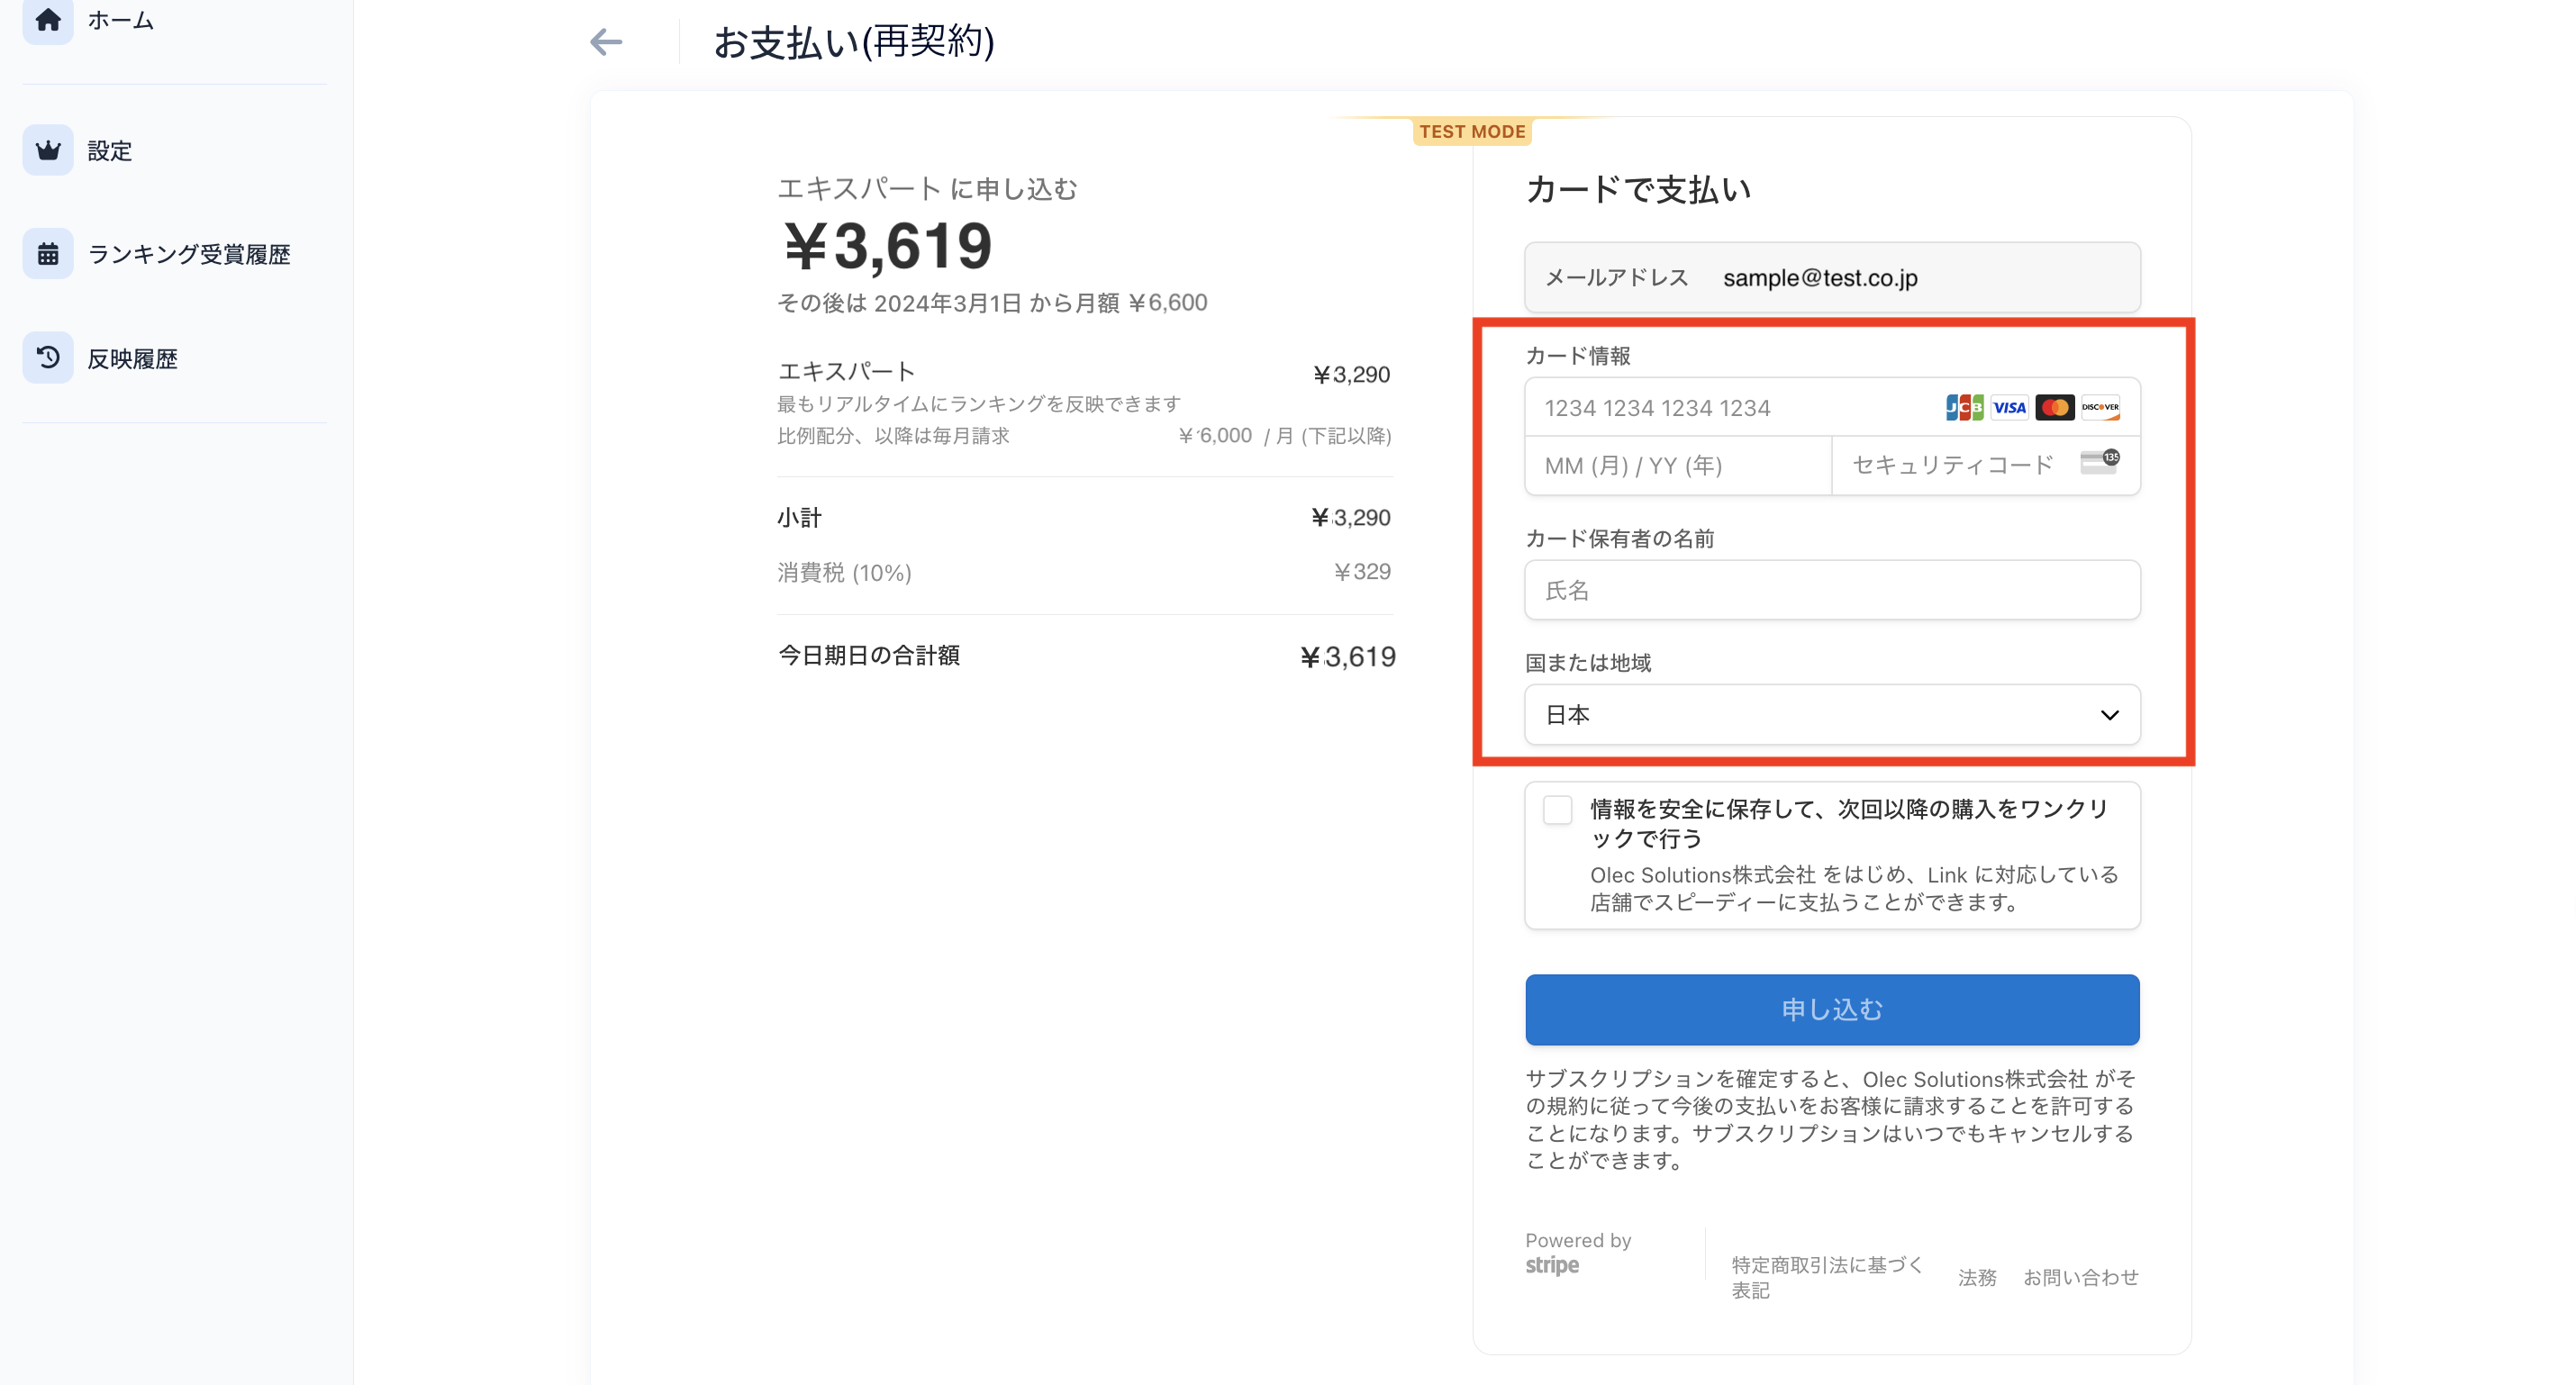The image size is (2576, 1385).
Task: Open 特定商取引法に基づく表記 link
Action: [x=1828, y=1277]
